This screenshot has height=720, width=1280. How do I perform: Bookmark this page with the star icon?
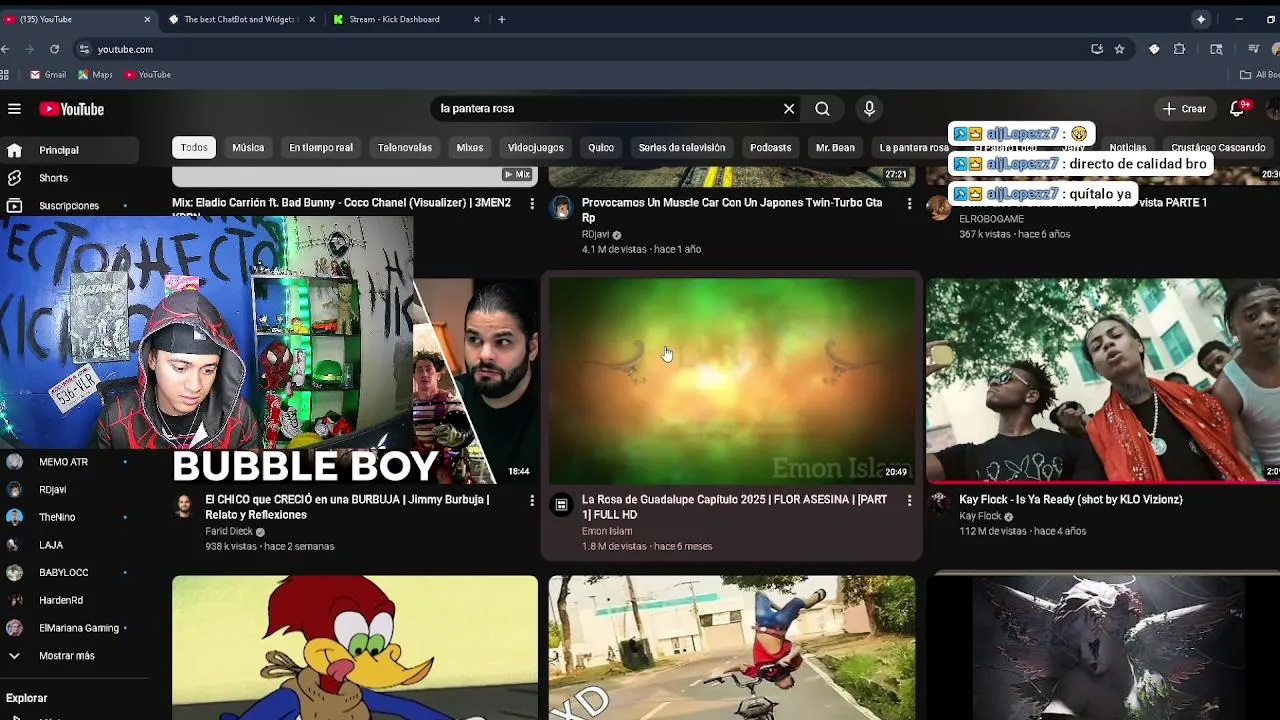pos(1119,49)
